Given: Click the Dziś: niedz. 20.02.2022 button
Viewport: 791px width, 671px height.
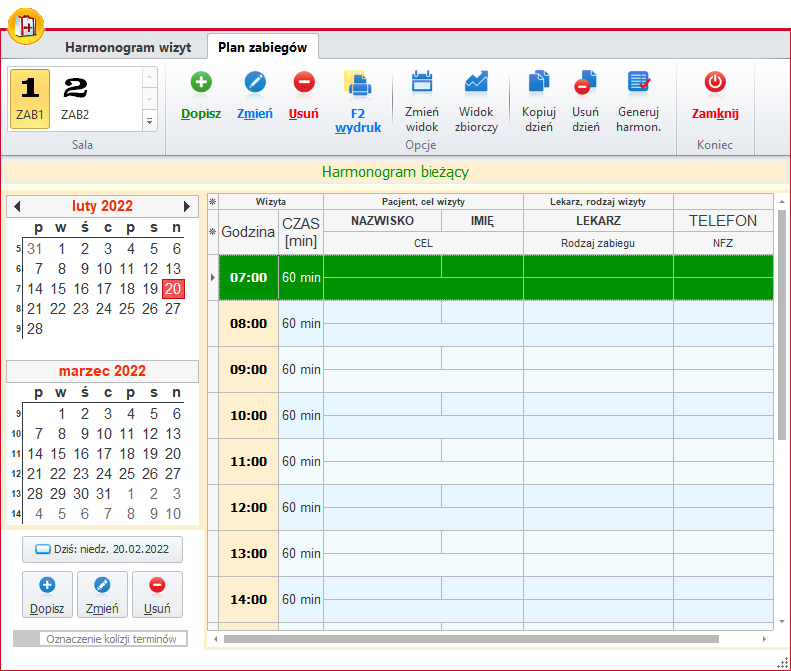Looking at the screenshot, I should click(103, 549).
